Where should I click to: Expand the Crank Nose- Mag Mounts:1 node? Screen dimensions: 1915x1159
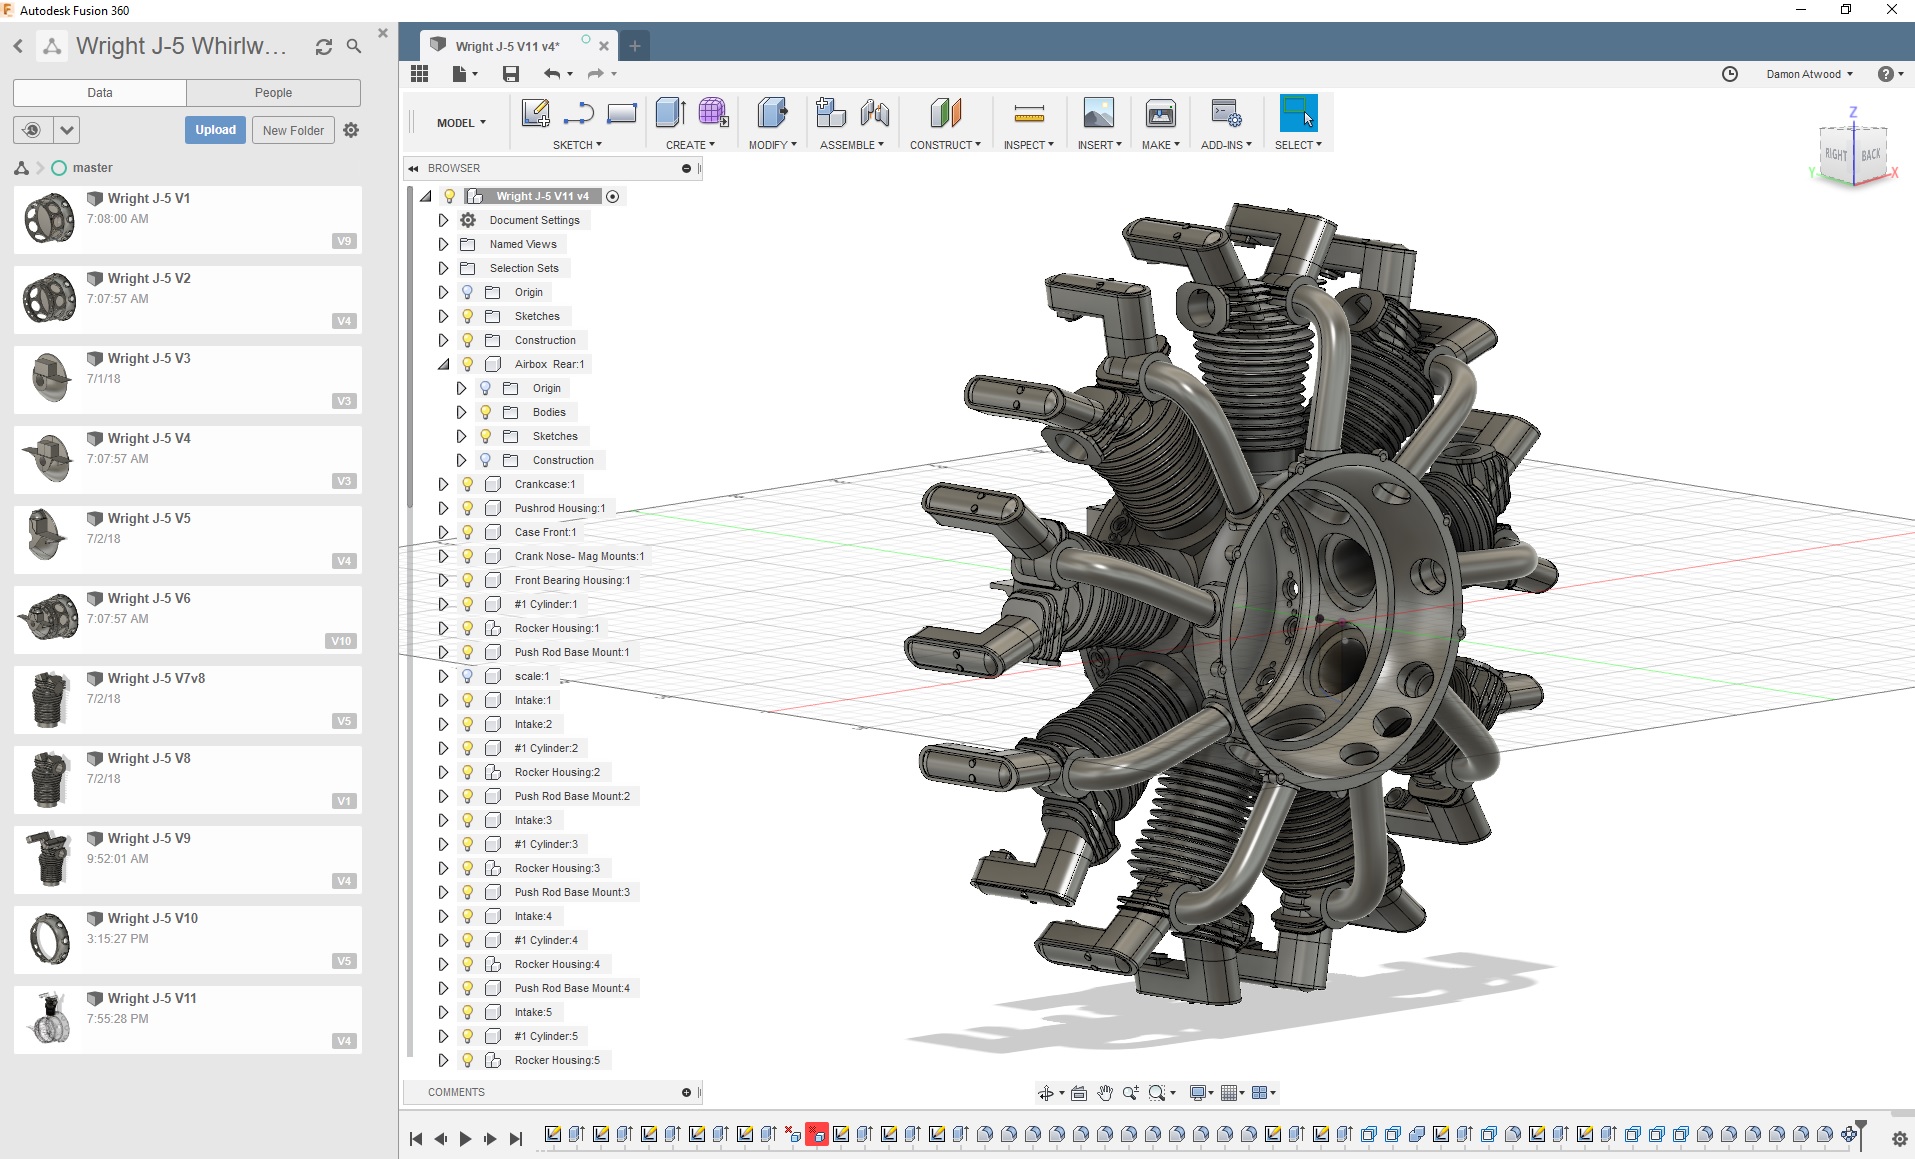pos(443,556)
